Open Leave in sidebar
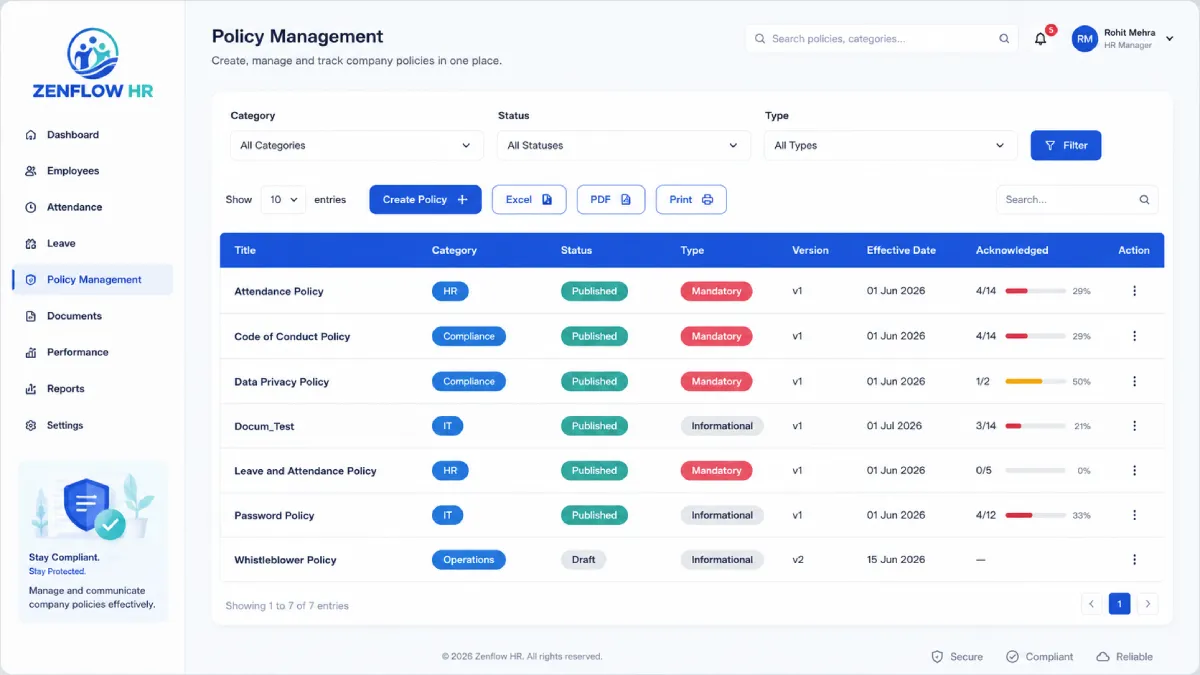The height and width of the screenshot is (675, 1200). tap(92, 243)
